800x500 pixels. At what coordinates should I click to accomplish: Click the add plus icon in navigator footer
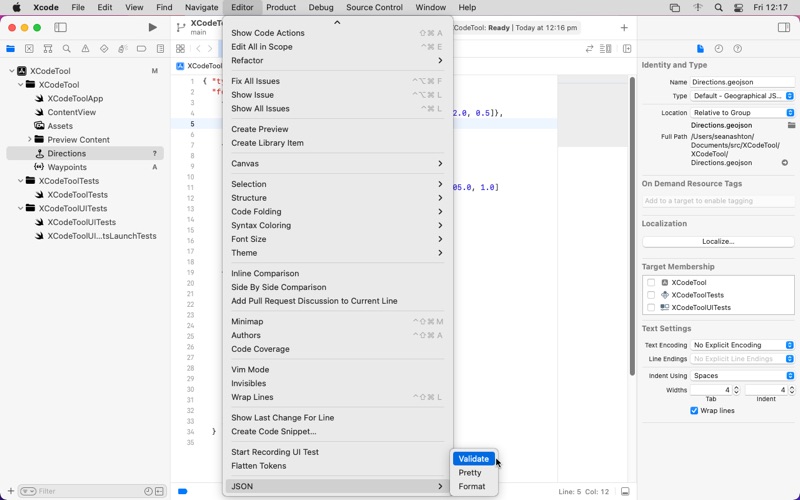pos(11,491)
